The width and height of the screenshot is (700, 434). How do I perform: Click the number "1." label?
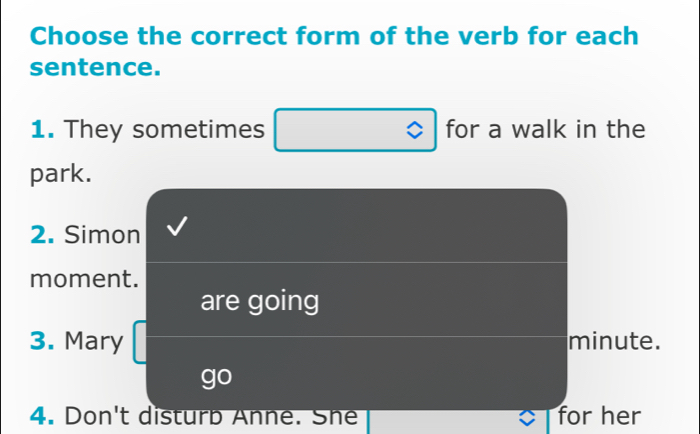click(42, 130)
